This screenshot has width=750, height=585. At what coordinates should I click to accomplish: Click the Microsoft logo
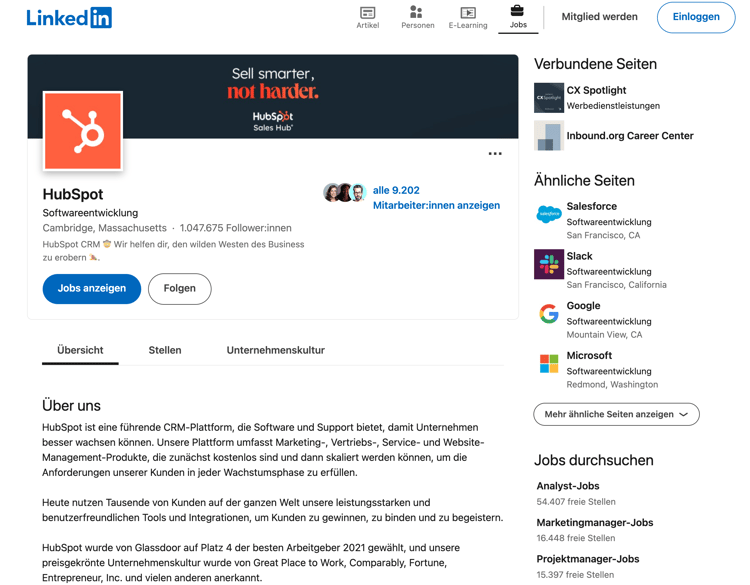tap(549, 364)
